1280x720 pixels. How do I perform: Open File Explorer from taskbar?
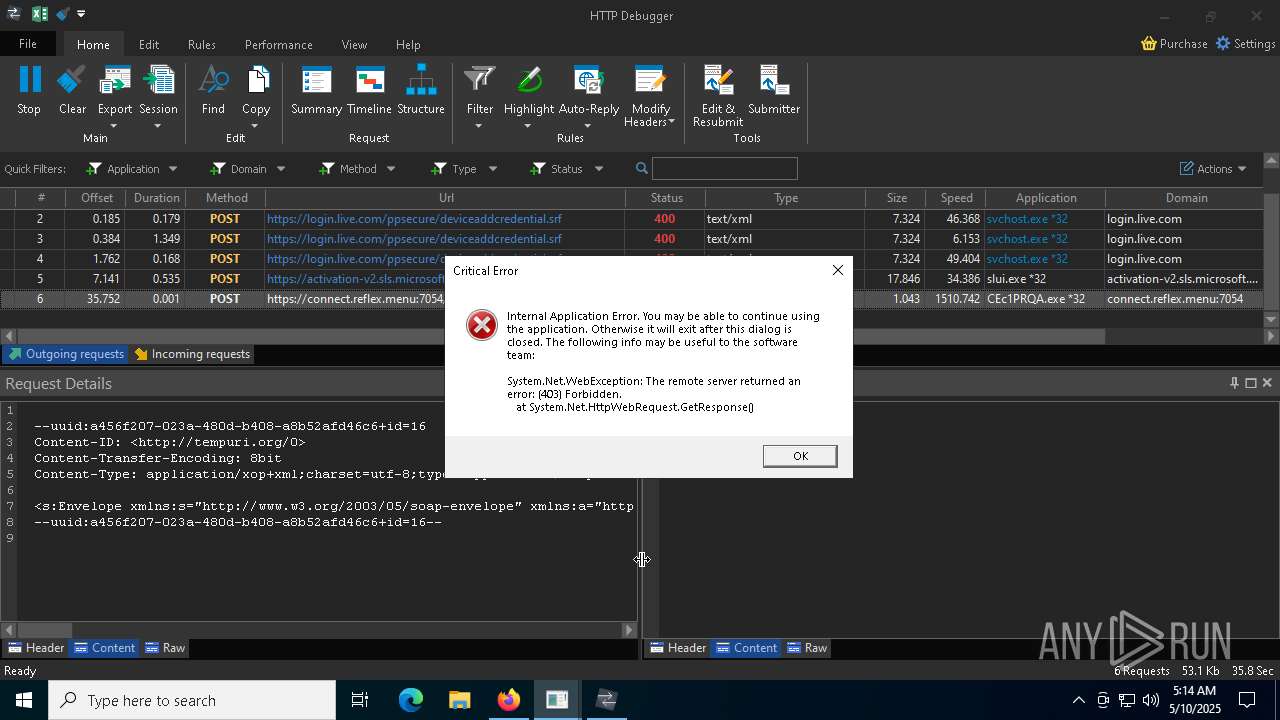[x=460, y=700]
